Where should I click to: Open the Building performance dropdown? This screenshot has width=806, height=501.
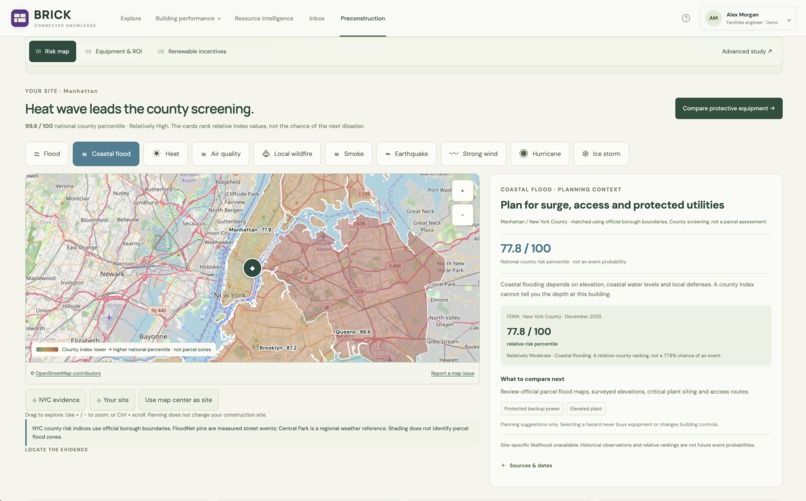188,18
